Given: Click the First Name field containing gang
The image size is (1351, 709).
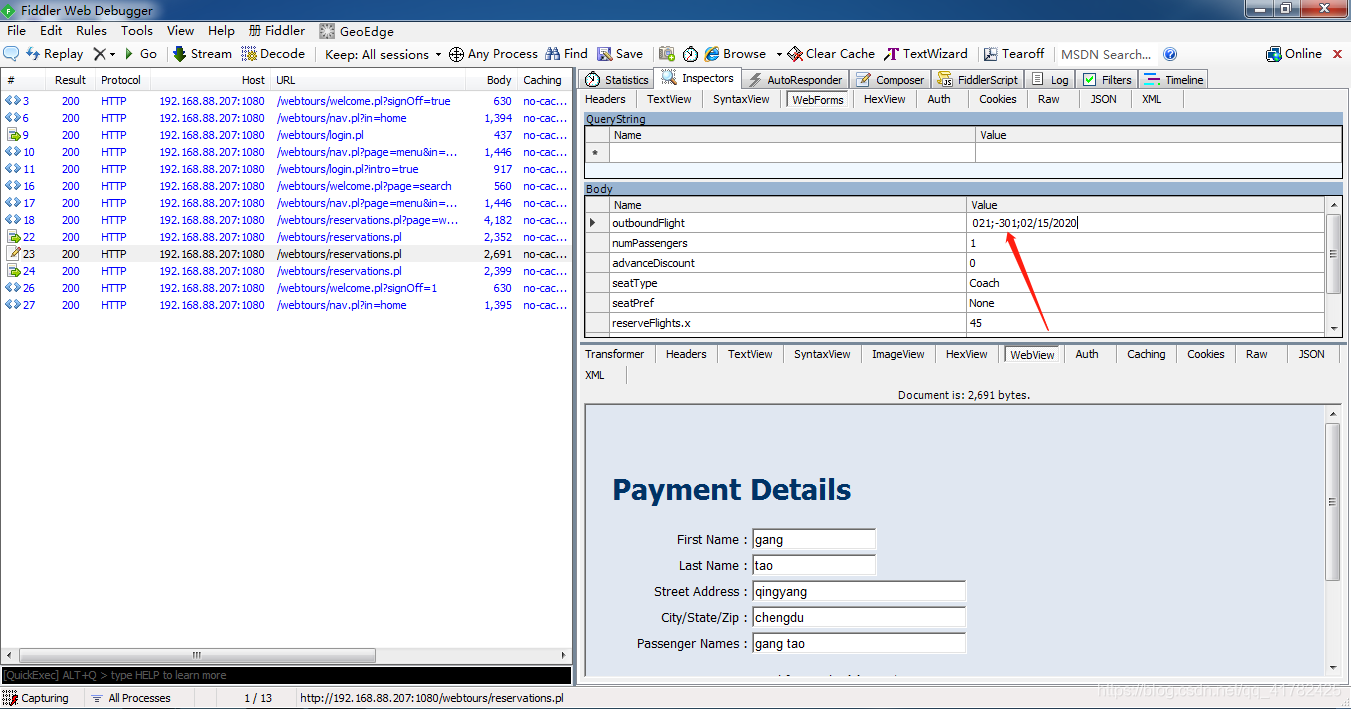Looking at the screenshot, I should pos(814,540).
